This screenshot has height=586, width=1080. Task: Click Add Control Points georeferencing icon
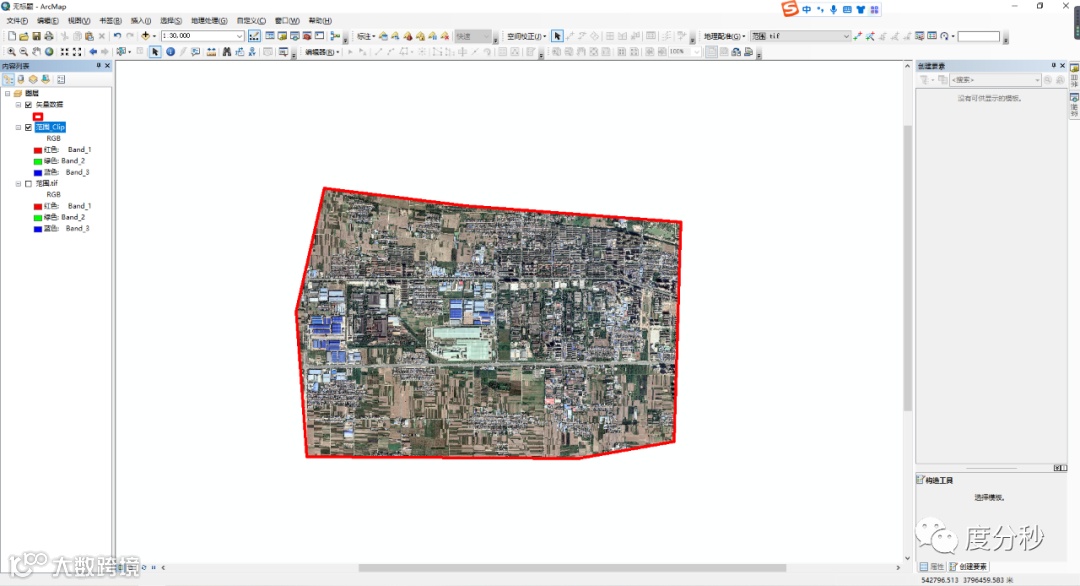pos(858,36)
